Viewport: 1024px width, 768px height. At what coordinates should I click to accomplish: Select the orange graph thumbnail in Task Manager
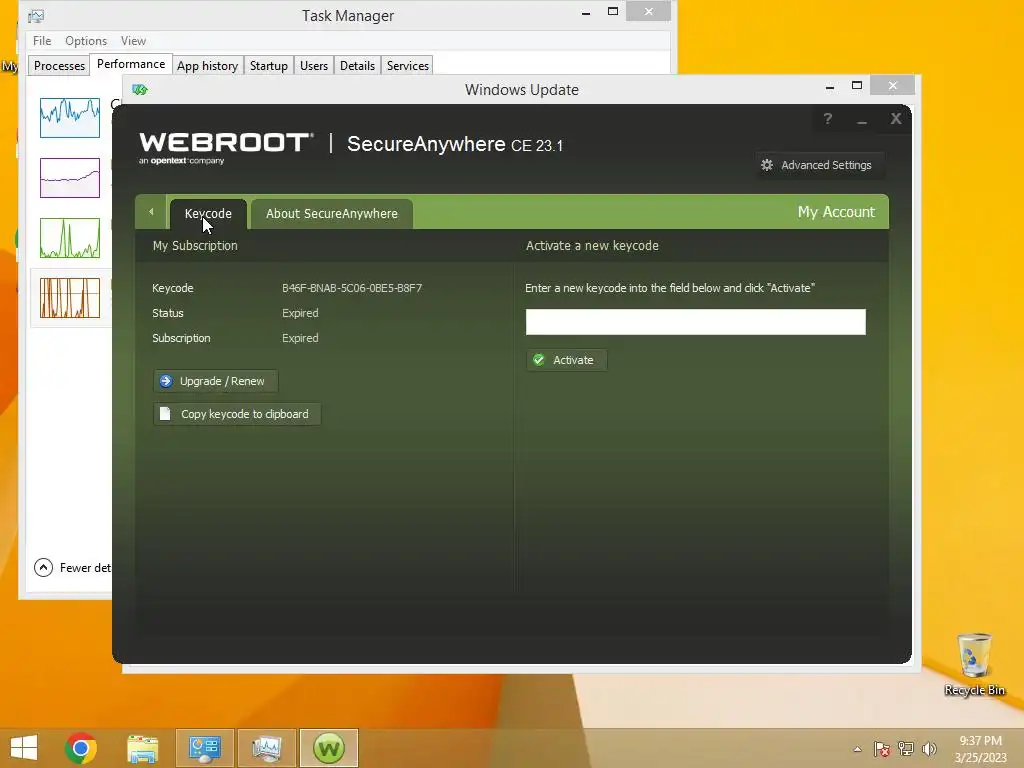pyautogui.click(x=70, y=298)
